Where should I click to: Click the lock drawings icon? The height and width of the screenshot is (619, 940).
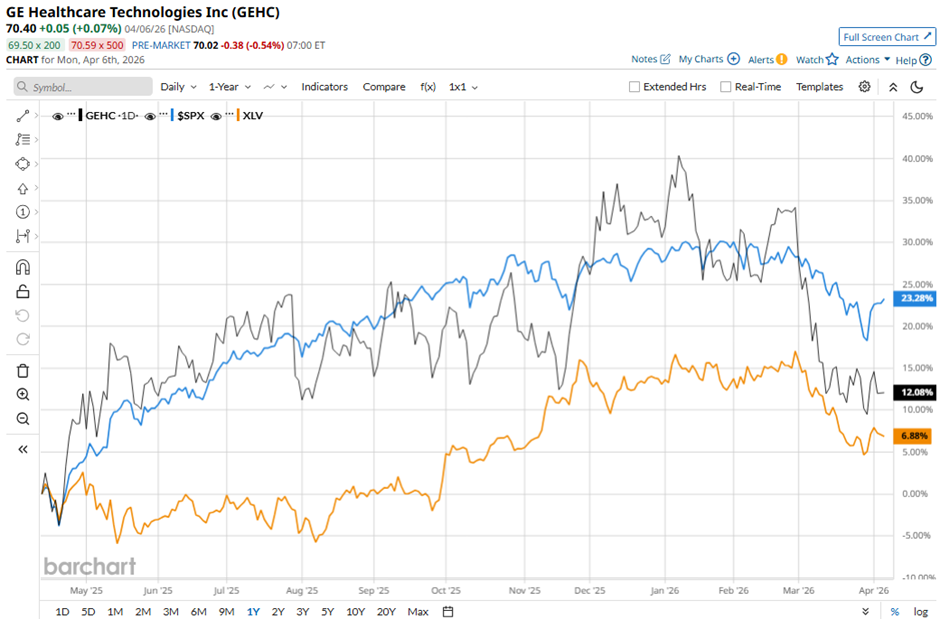pyautogui.click(x=22, y=291)
